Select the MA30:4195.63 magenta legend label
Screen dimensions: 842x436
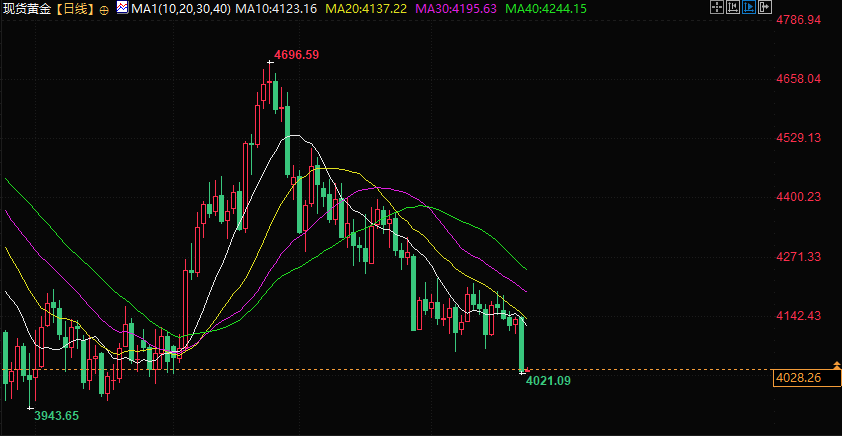click(x=456, y=9)
